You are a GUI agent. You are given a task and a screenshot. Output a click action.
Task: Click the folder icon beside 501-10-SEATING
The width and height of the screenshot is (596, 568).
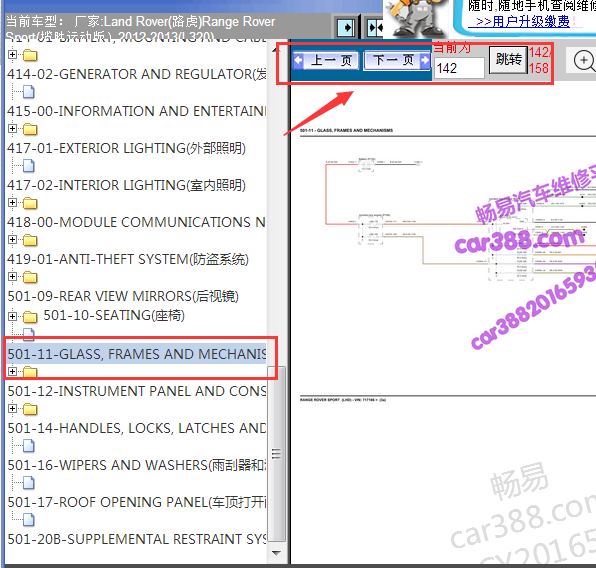30,317
